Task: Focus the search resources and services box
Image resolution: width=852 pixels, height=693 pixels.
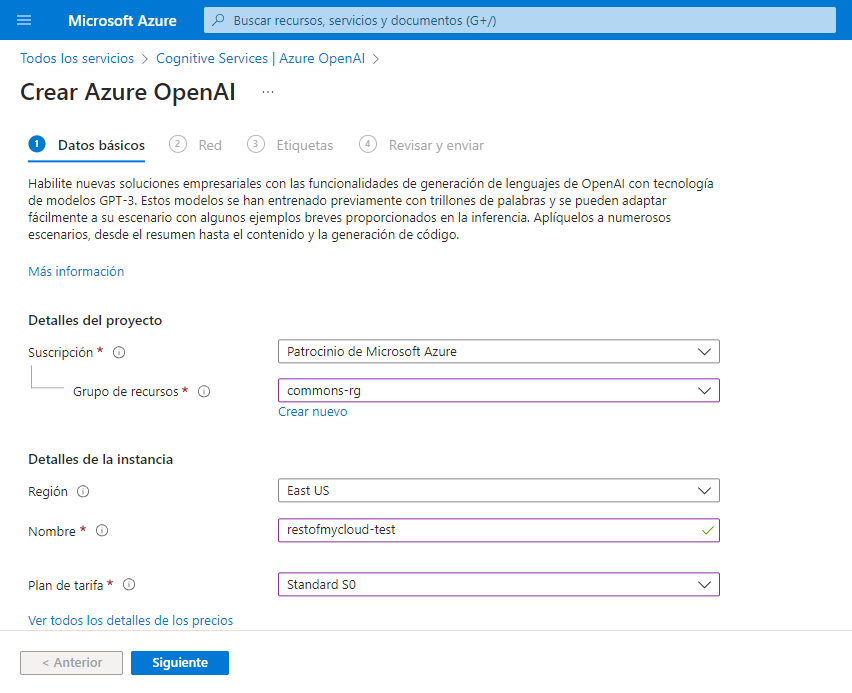Action: tap(519, 20)
